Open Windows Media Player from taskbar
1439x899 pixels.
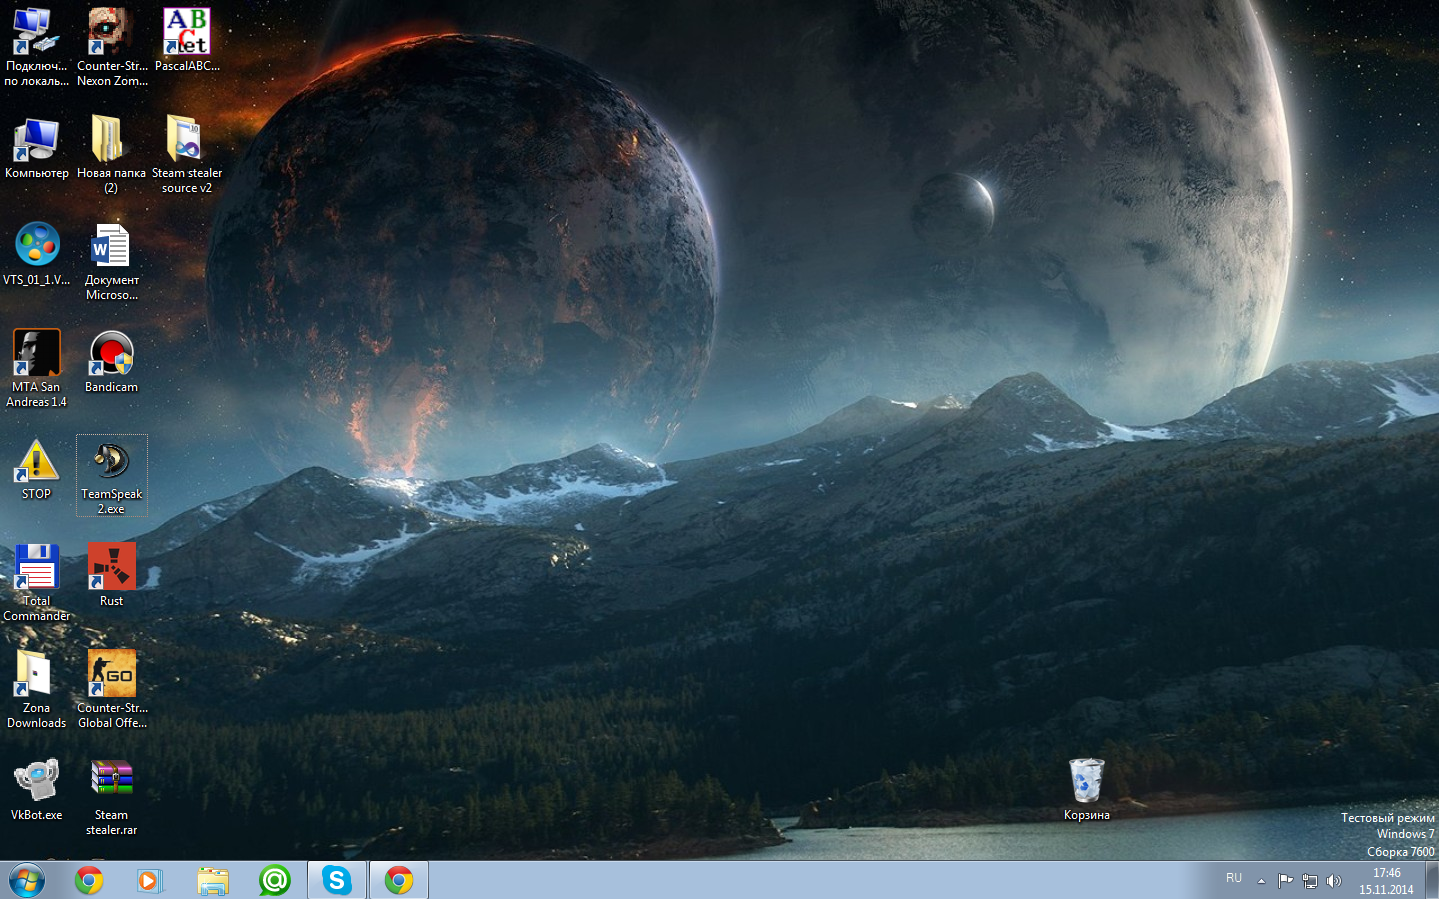point(150,880)
